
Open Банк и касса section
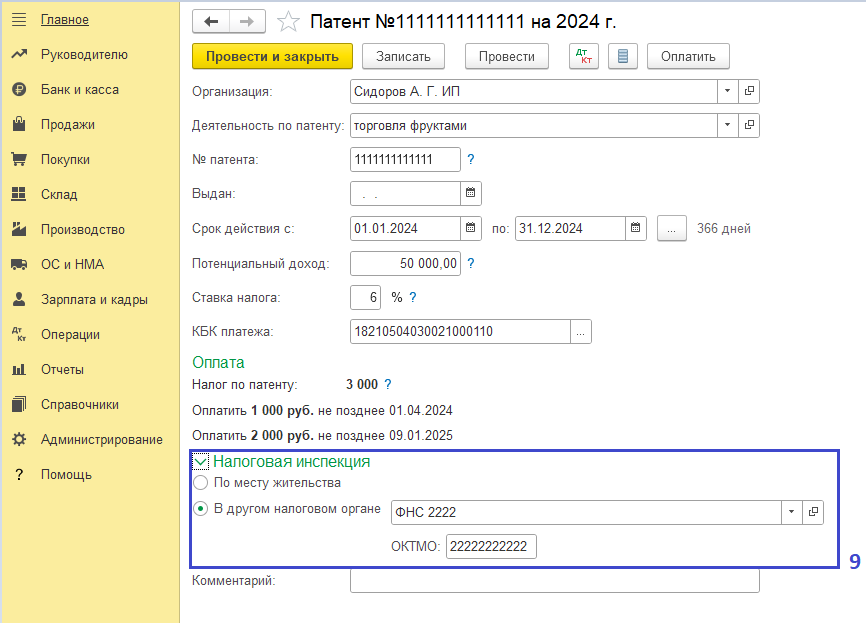(79, 90)
